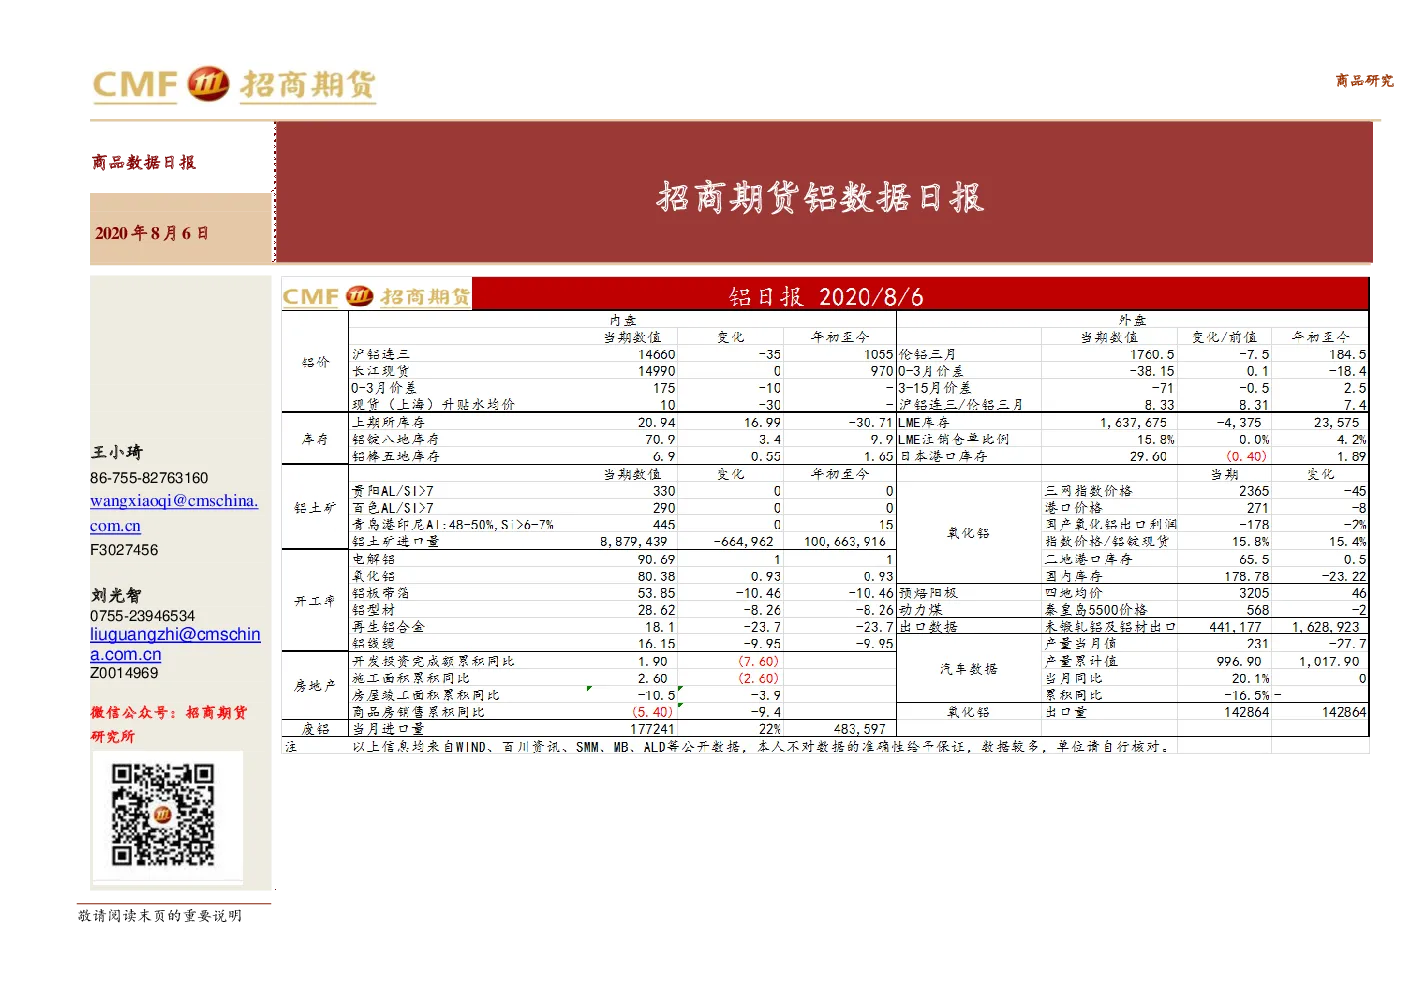This screenshot has width=1403, height=992.
Task: Click the 当月进口量 value 177241
Action: tap(652, 729)
